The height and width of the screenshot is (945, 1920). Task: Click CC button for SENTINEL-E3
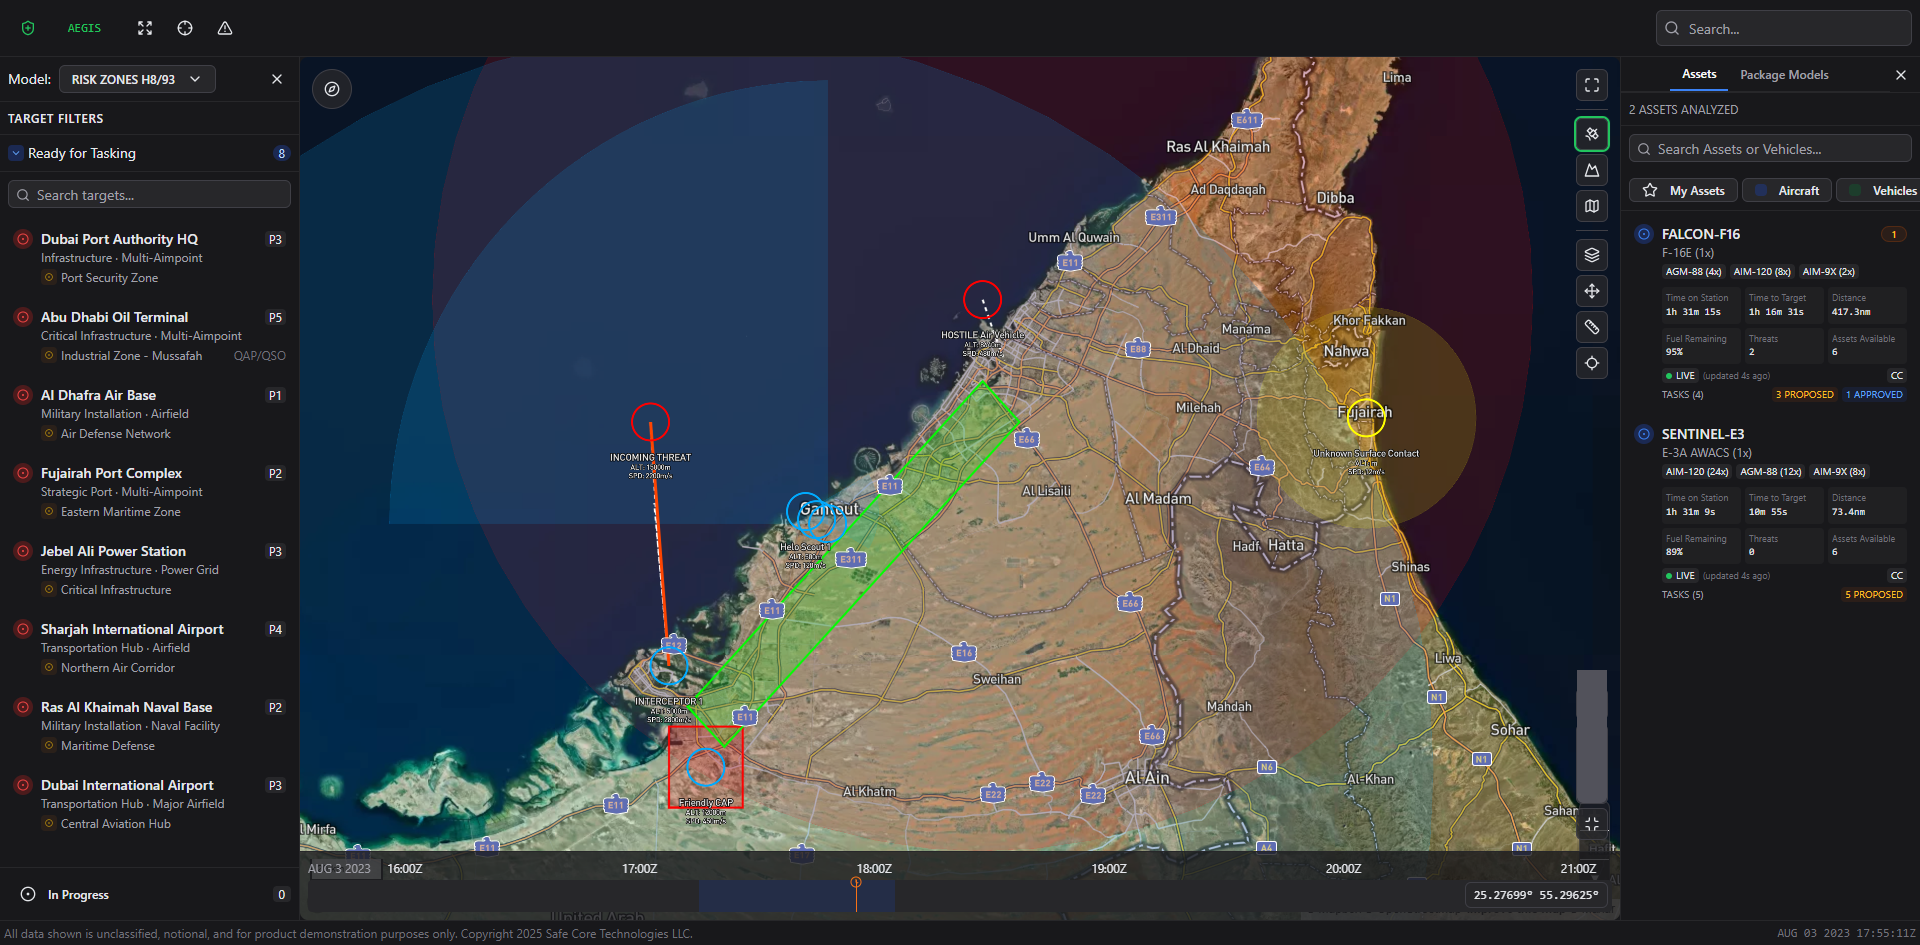(1896, 575)
